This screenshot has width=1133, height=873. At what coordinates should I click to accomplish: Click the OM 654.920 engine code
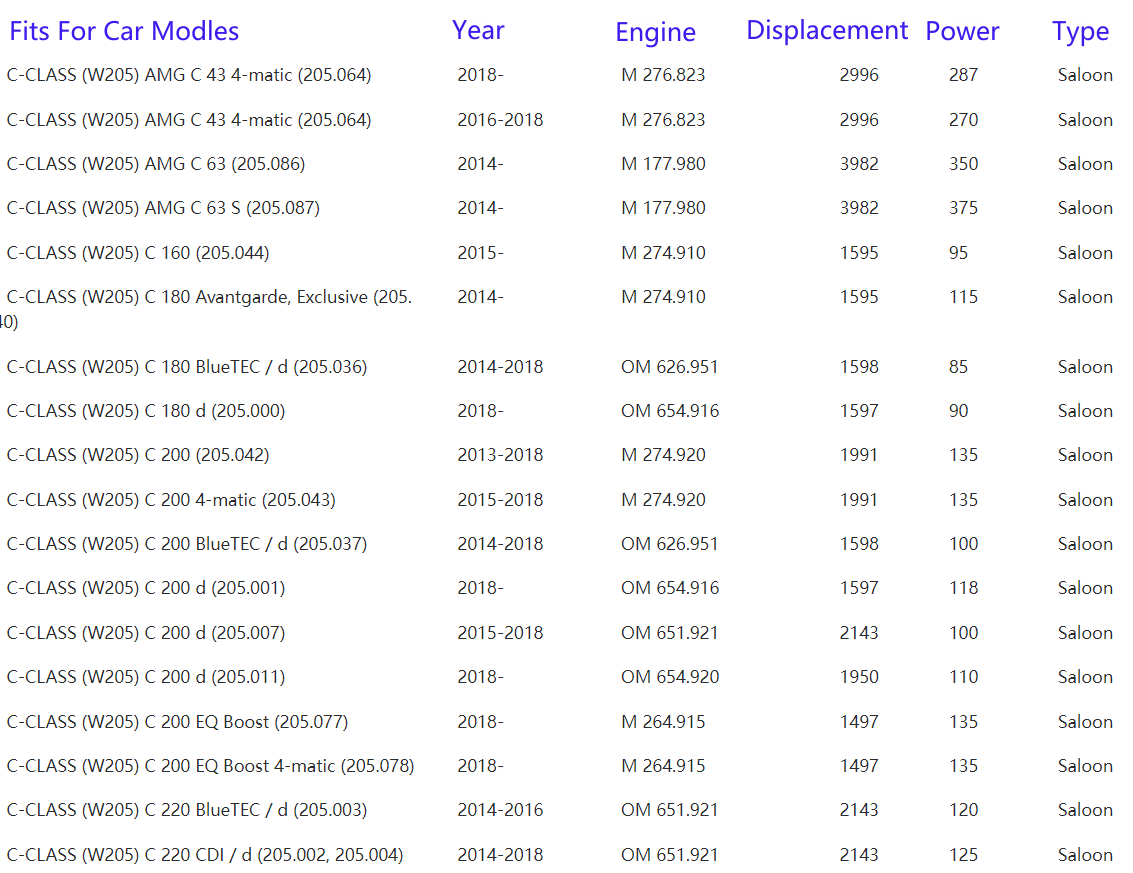(670, 677)
